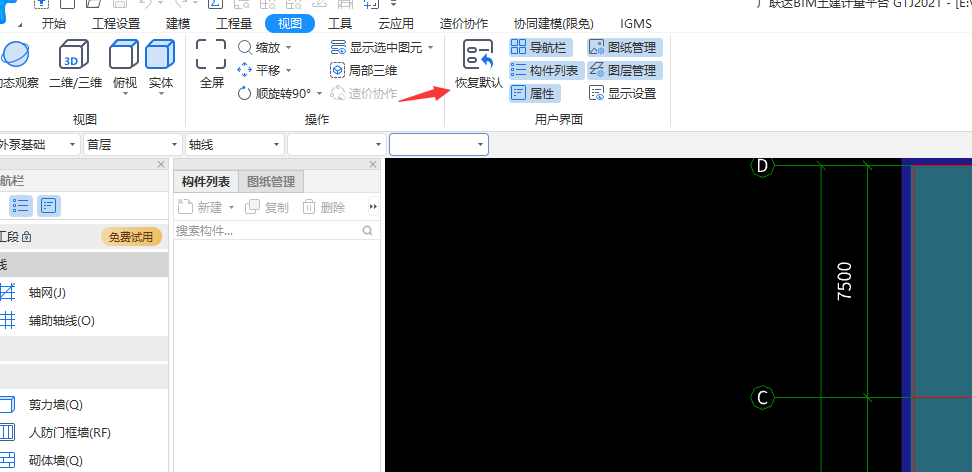The width and height of the screenshot is (972, 472).
Task: Click 恢复默认 restore default layout
Action: [479, 64]
